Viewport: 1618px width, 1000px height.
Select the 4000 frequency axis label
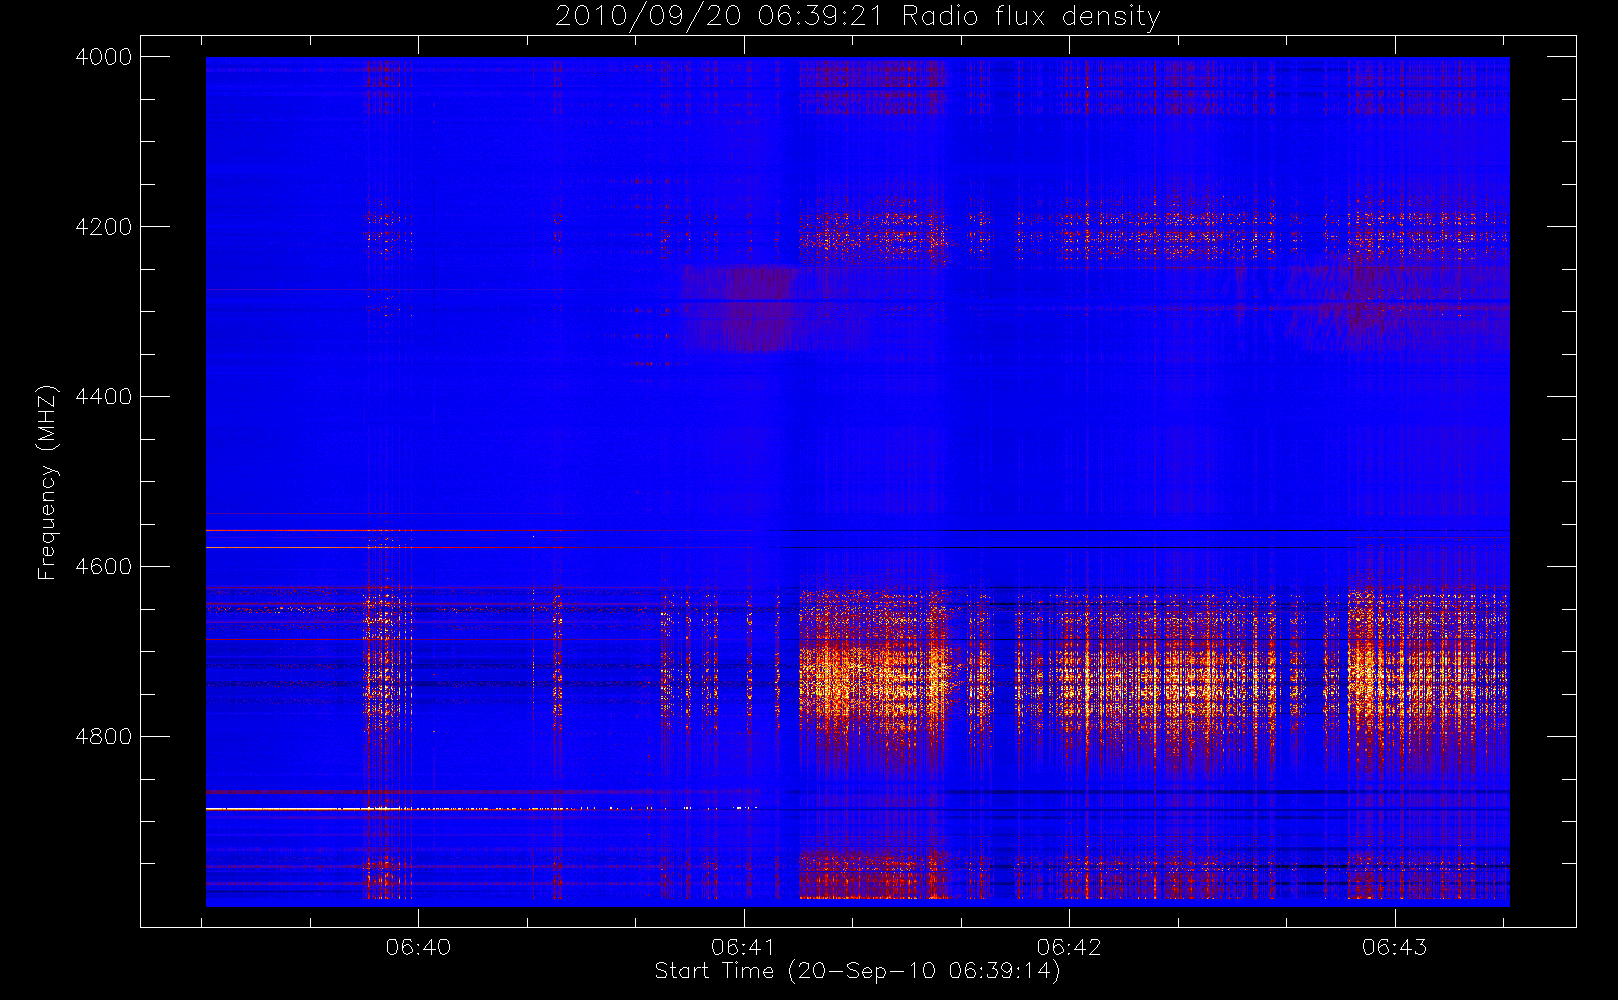104,57
